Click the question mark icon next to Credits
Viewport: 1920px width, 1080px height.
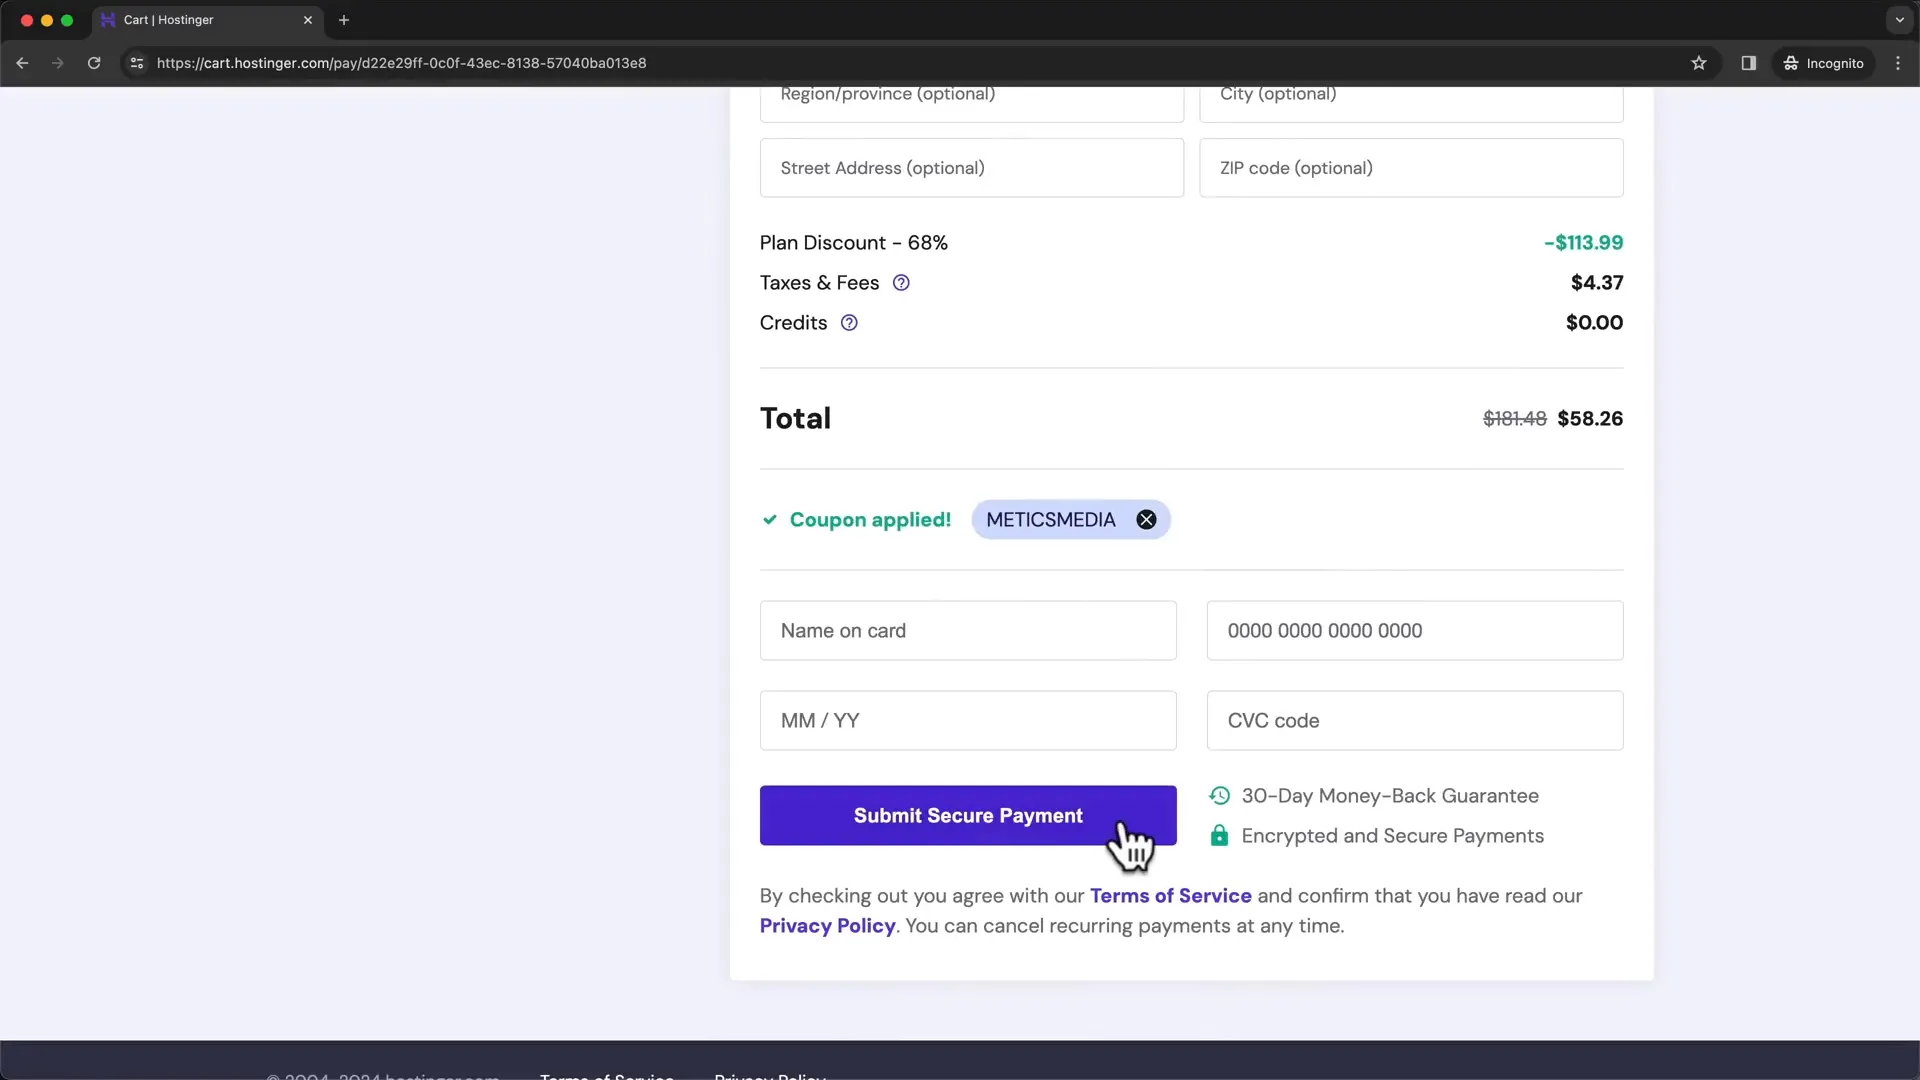[x=849, y=322]
